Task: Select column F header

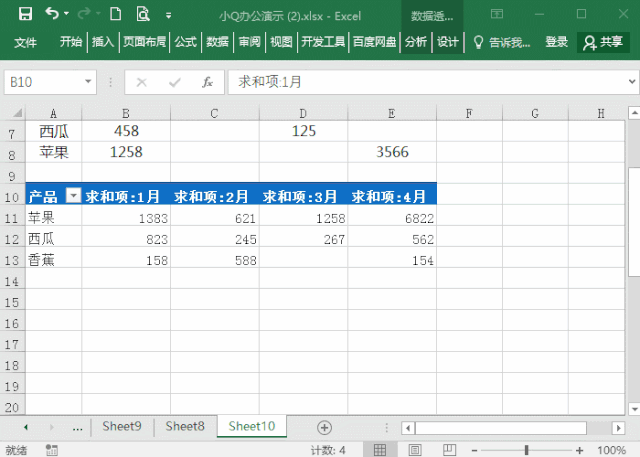Action: [x=469, y=113]
